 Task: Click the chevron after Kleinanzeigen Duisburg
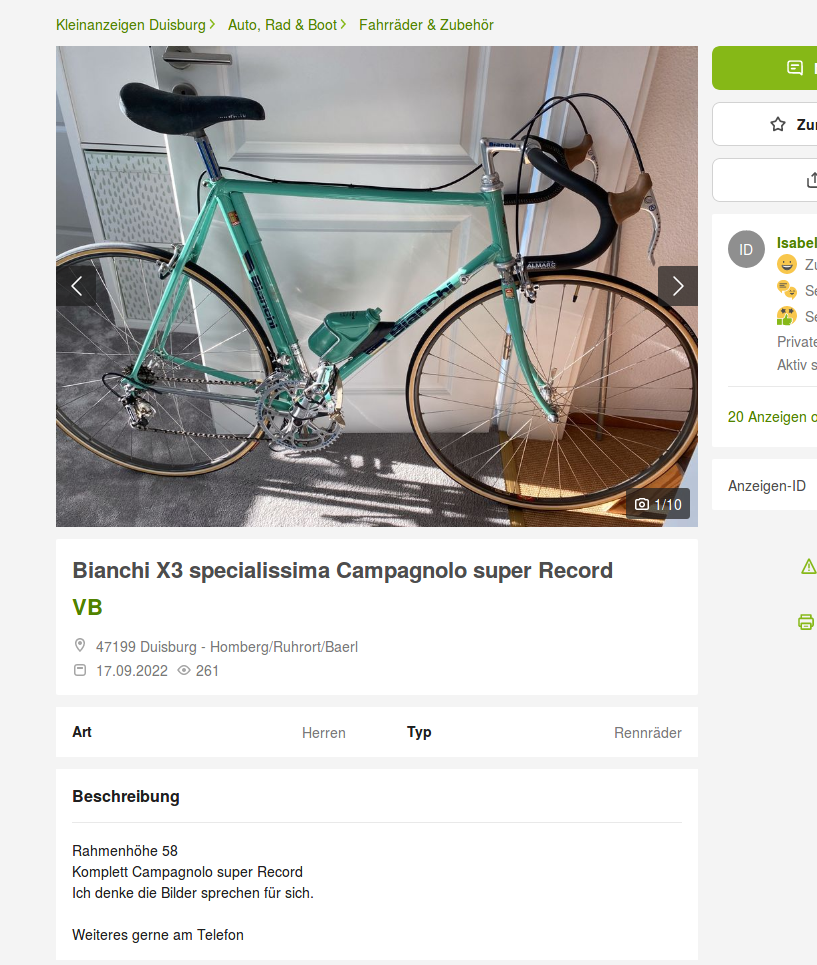212,25
